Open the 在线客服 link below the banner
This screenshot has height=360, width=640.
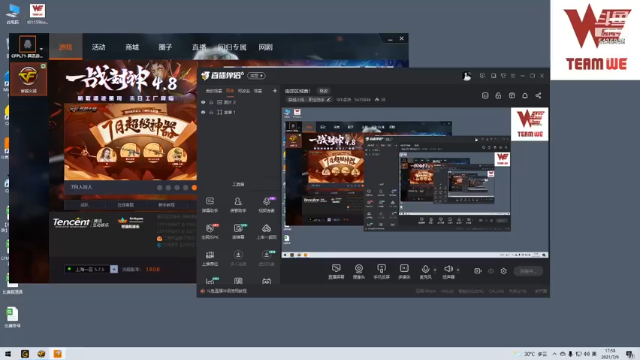click(126, 205)
